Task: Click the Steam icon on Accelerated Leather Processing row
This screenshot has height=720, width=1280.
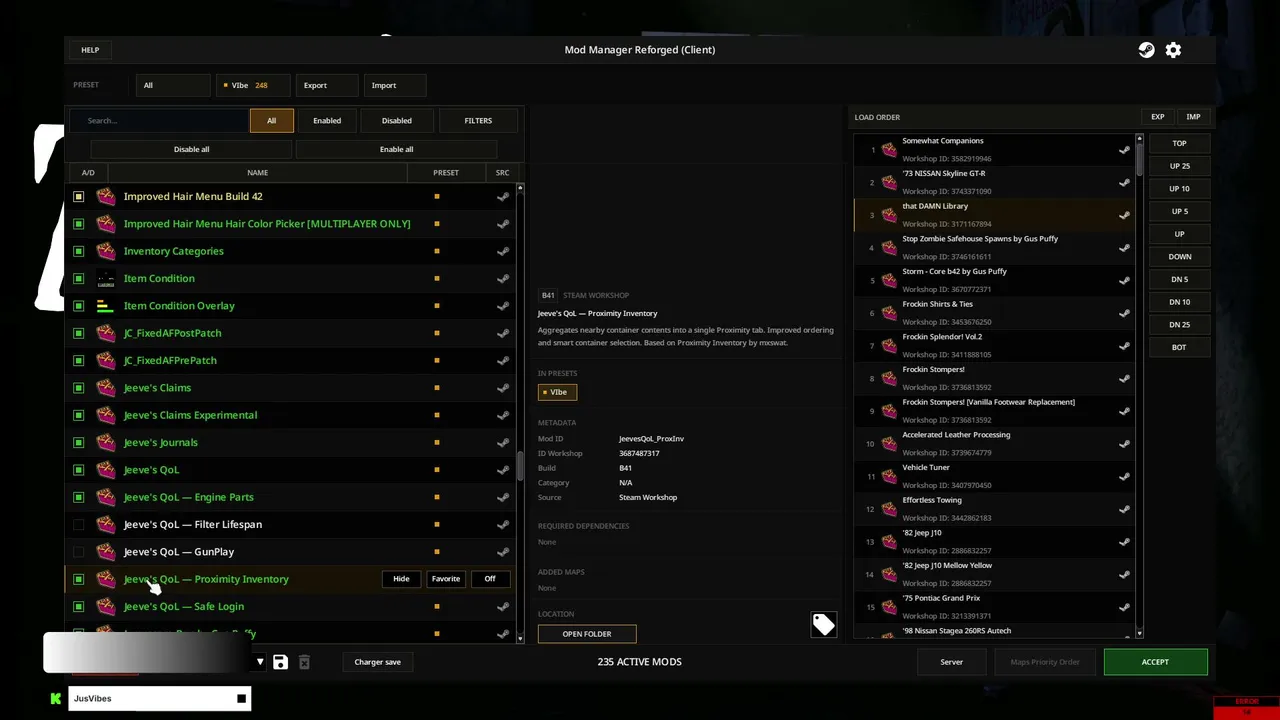Action: tap(1124, 444)
